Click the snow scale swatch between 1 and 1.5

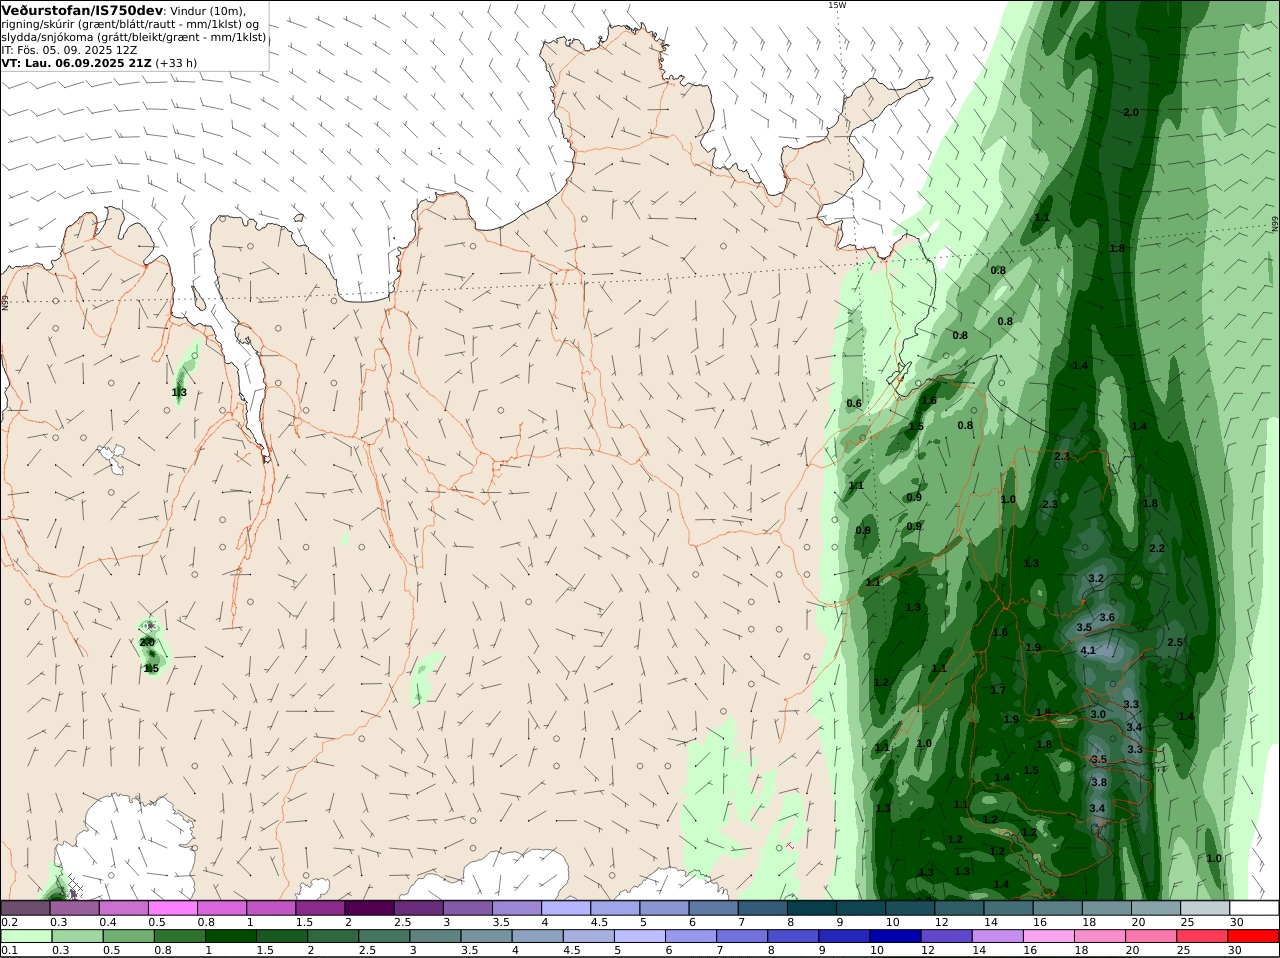click(271, 908)
